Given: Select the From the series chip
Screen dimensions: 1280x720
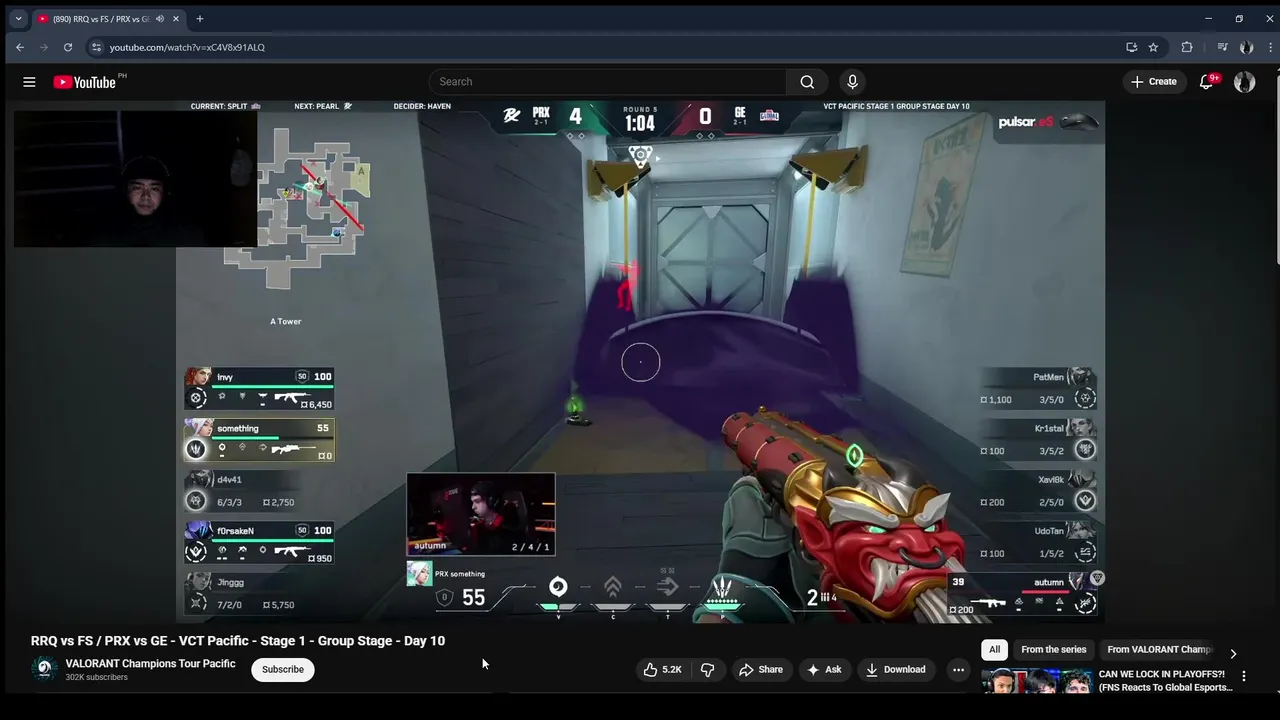Looking at the screenshot, I should tap(1053, 649).
